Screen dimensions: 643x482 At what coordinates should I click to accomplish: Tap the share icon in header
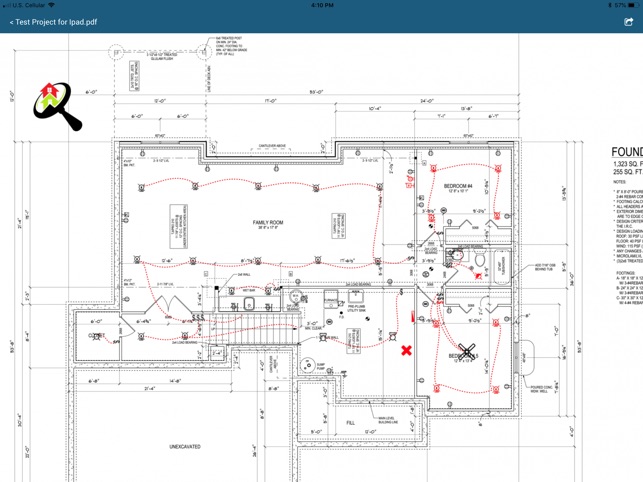point(628,22)
